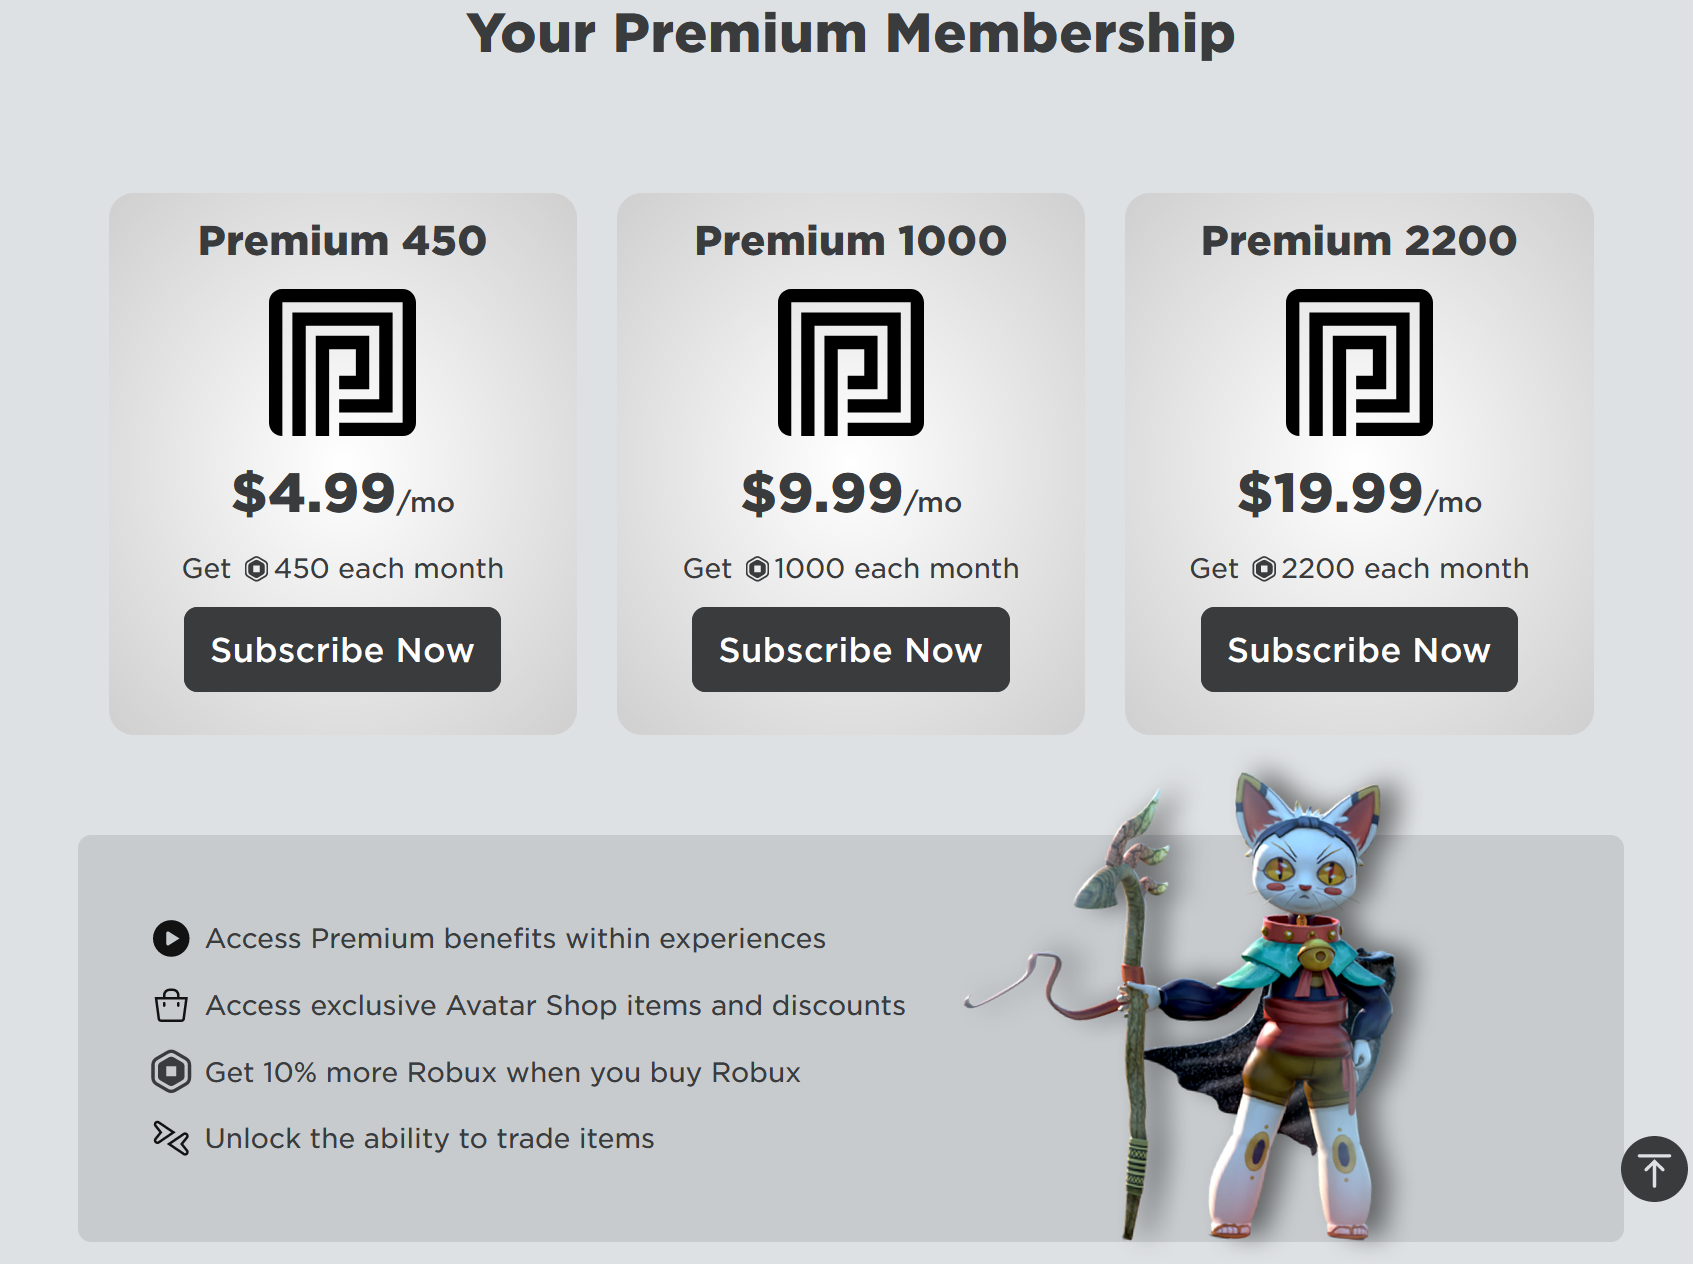Click the $19.99/mo price text
This screenshot has width=1693, height=1264.
tap(1360, 494)
